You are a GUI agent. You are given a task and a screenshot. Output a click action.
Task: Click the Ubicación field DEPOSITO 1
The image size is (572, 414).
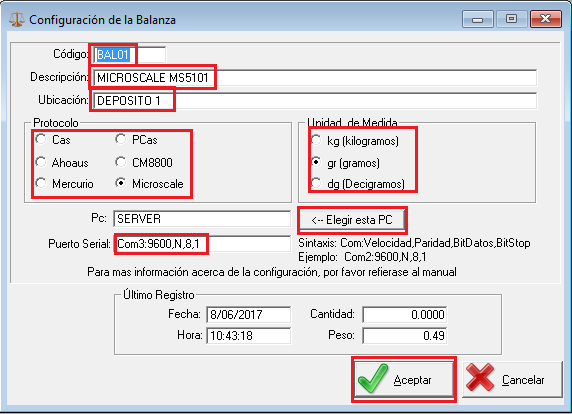pos(315,101)
